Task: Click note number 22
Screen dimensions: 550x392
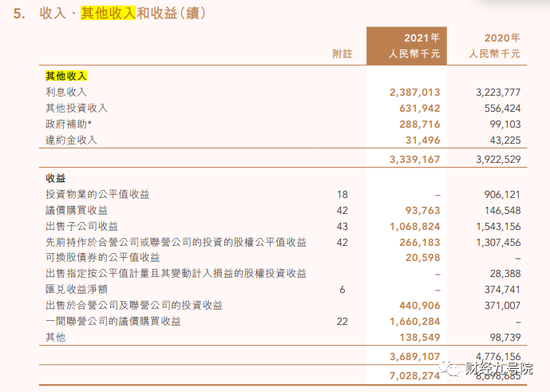Action: point(342,322)
